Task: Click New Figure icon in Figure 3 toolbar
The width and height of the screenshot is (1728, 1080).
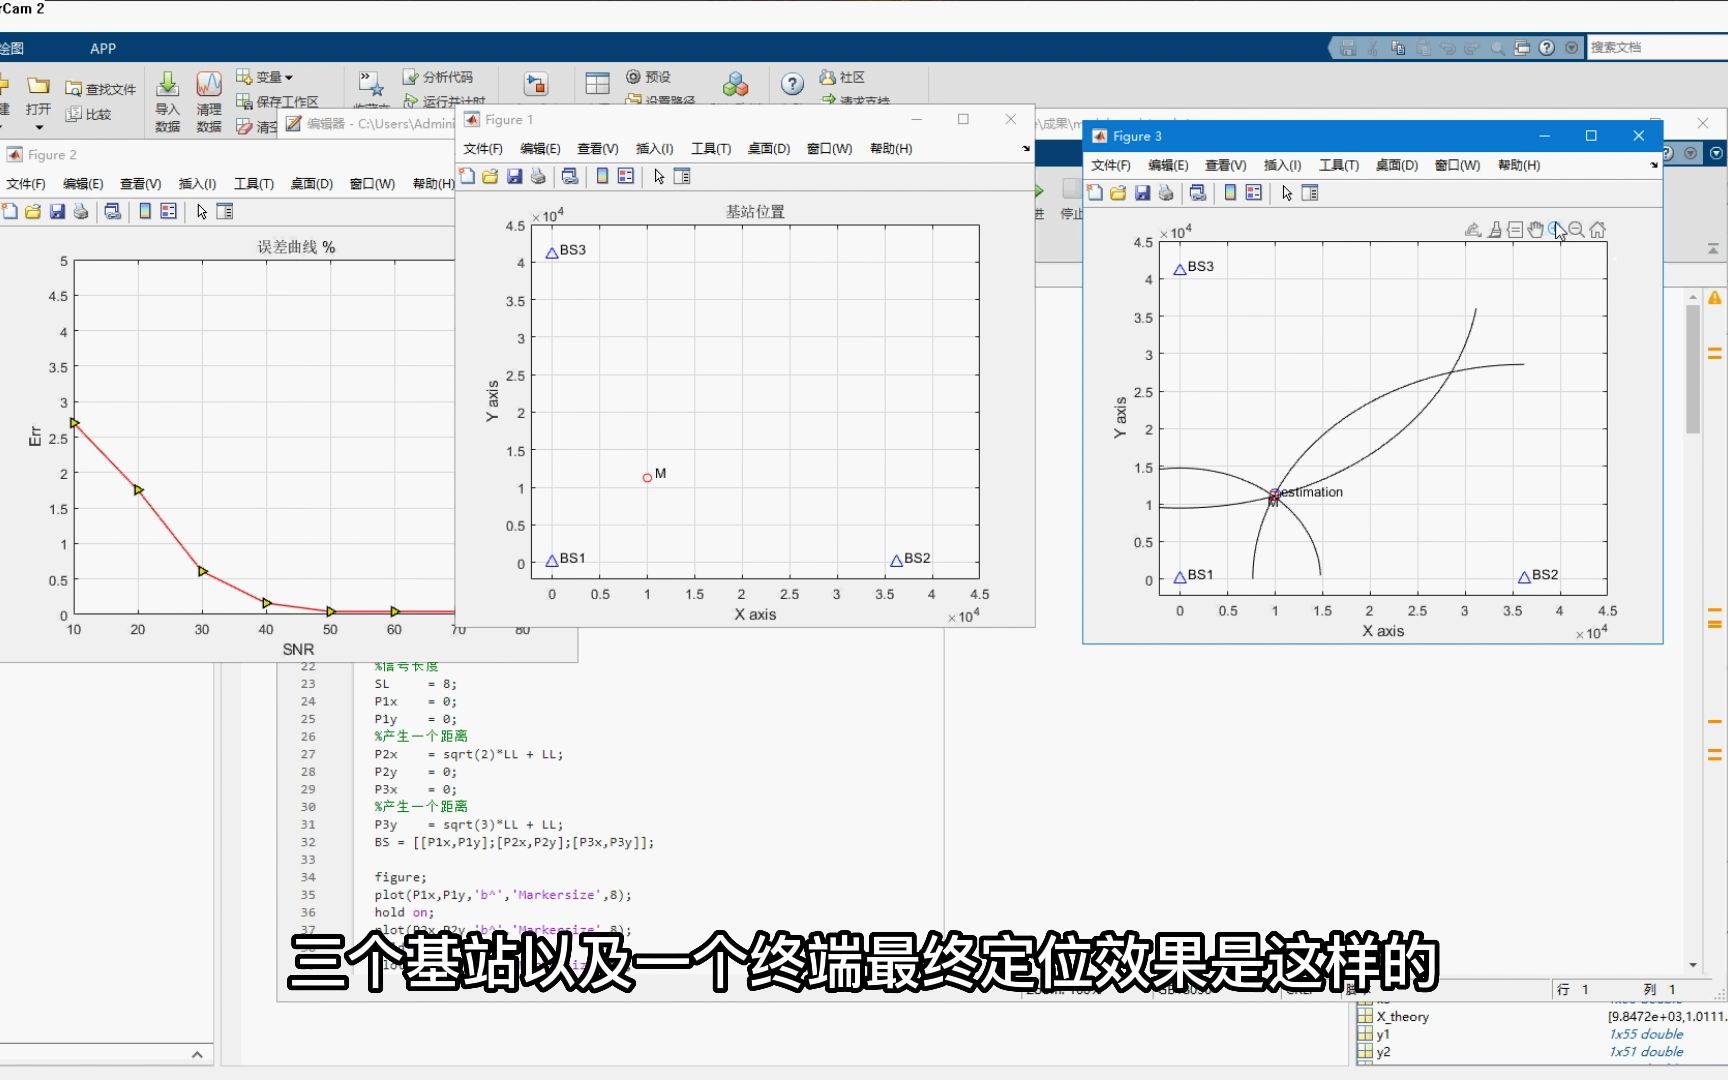Action: 1095,193
